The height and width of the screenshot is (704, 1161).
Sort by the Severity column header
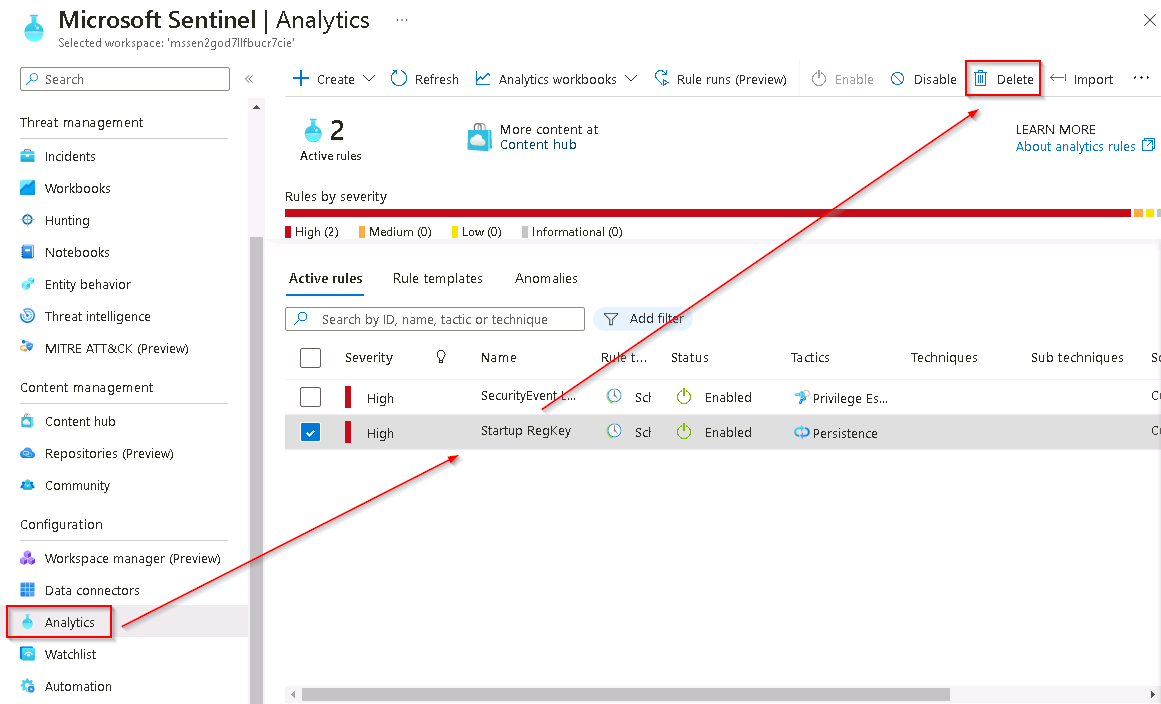(369, 358)
